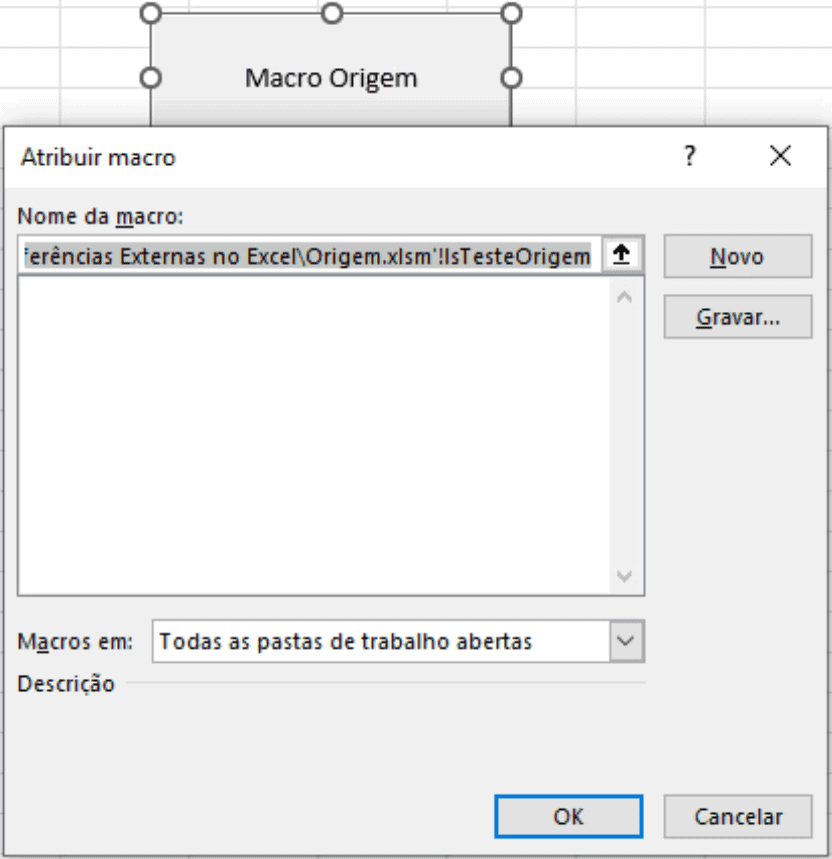
Task: Confirm with the OK button
Action: [568, 816]
